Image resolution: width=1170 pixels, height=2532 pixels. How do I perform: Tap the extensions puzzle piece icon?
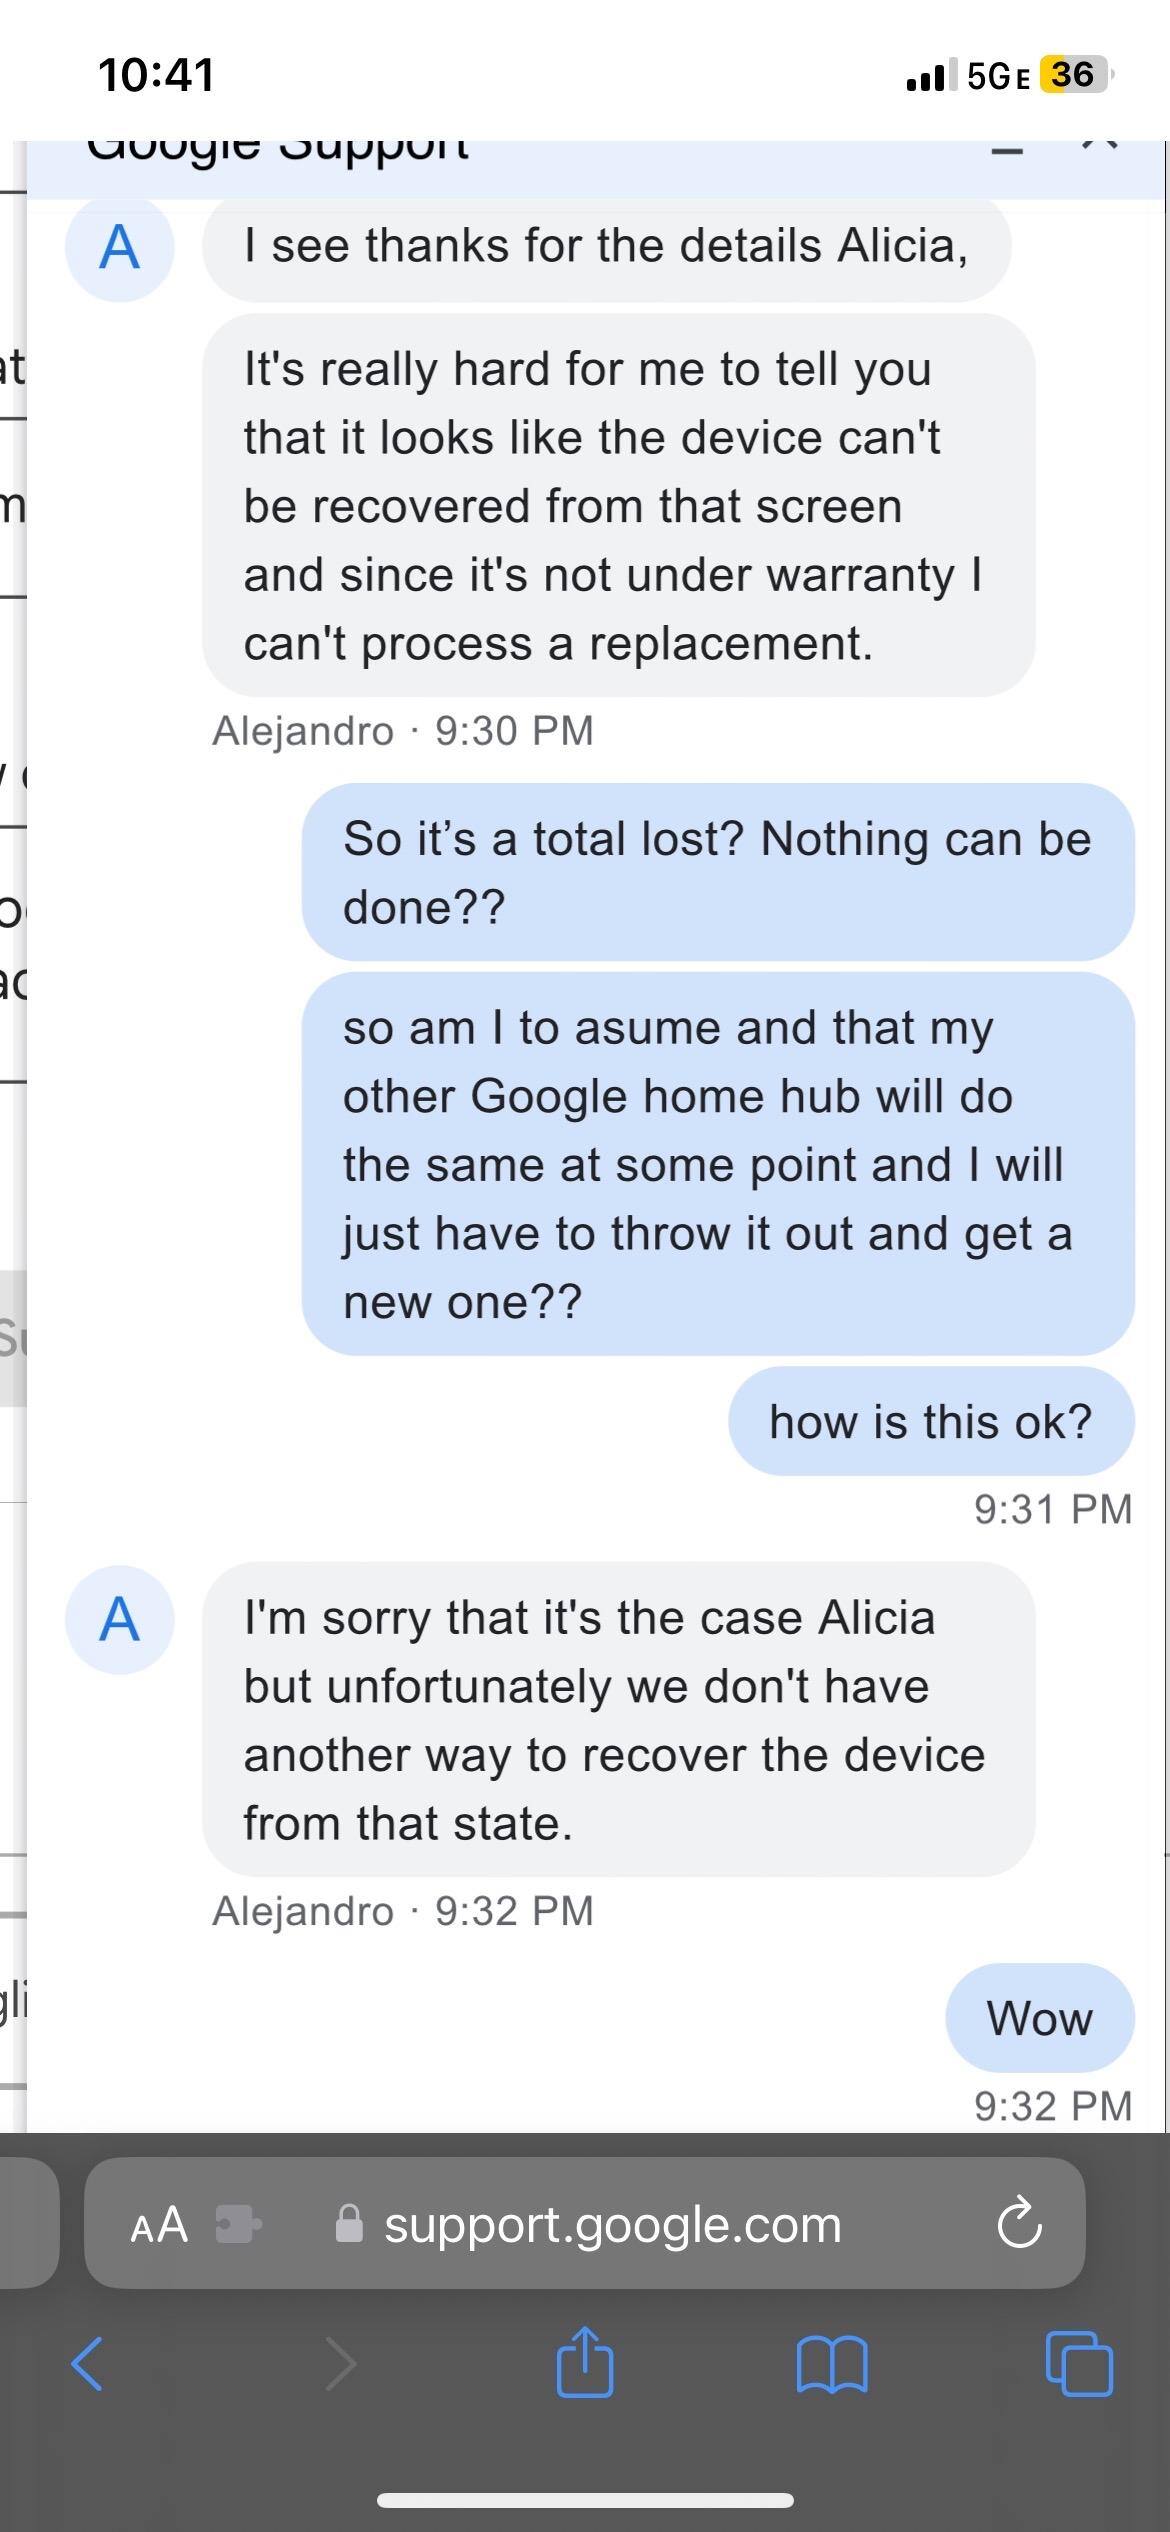point(239,2224)
